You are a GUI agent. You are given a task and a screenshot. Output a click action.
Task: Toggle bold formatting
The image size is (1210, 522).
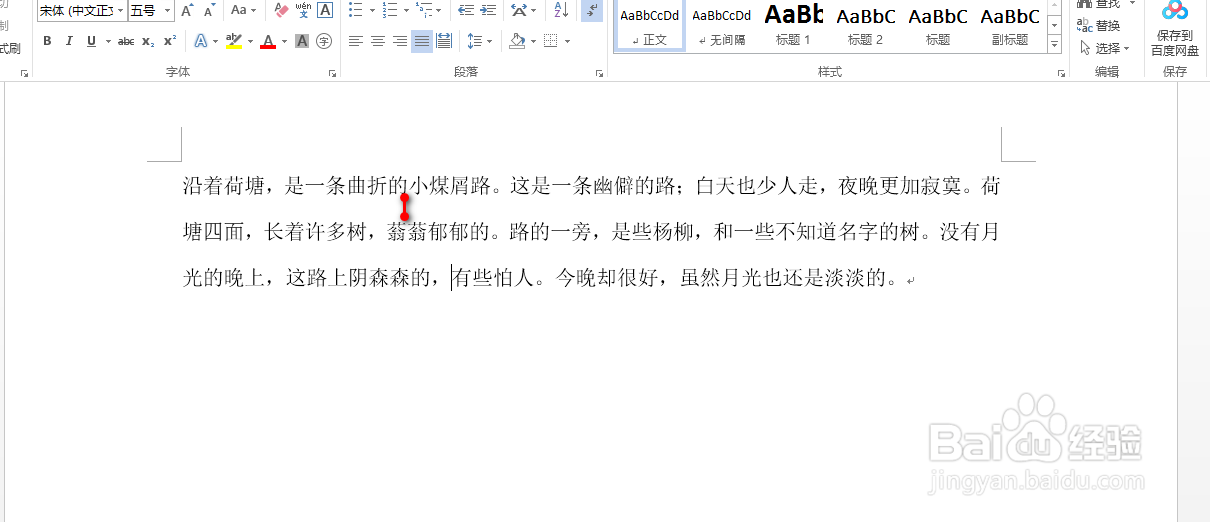click(47, 41)
